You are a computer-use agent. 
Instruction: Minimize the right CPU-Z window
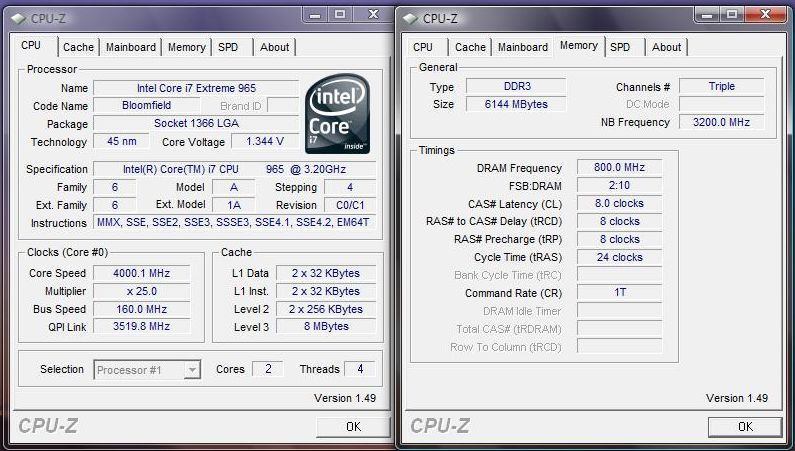[707, 15]
